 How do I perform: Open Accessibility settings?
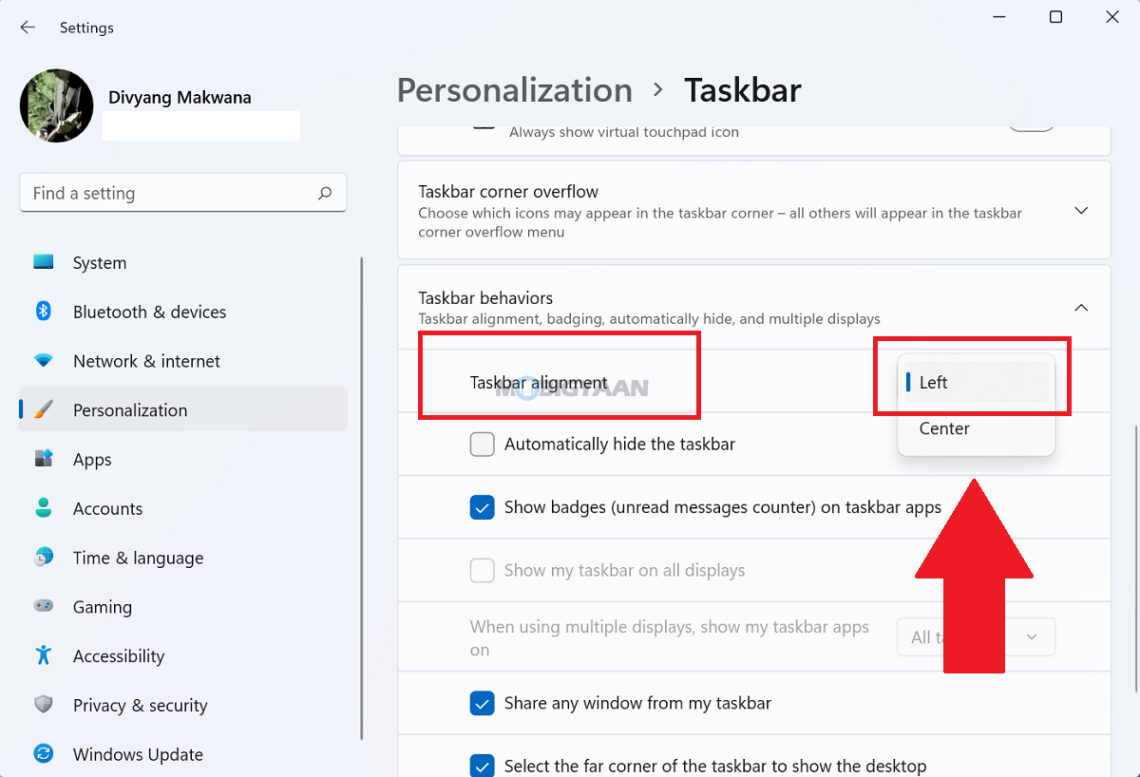[x=118, y=656]
